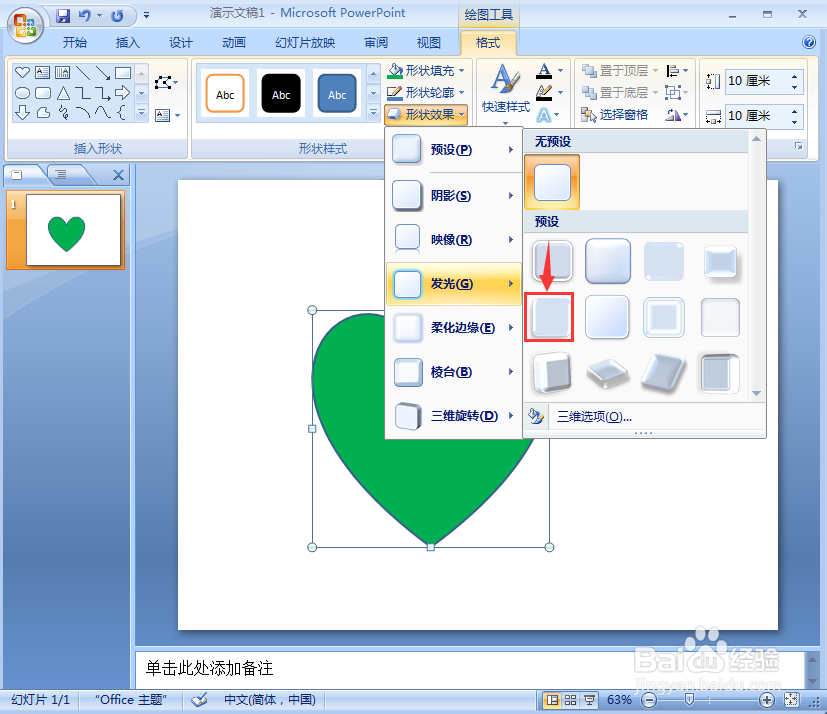Expand the shape styles gallery More arrow

point(373,112)
